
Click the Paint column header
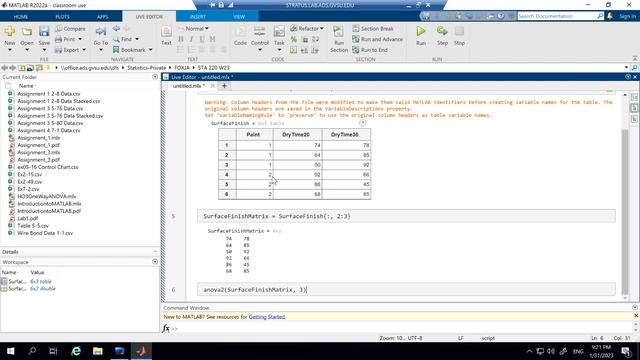tap(253, 134)
